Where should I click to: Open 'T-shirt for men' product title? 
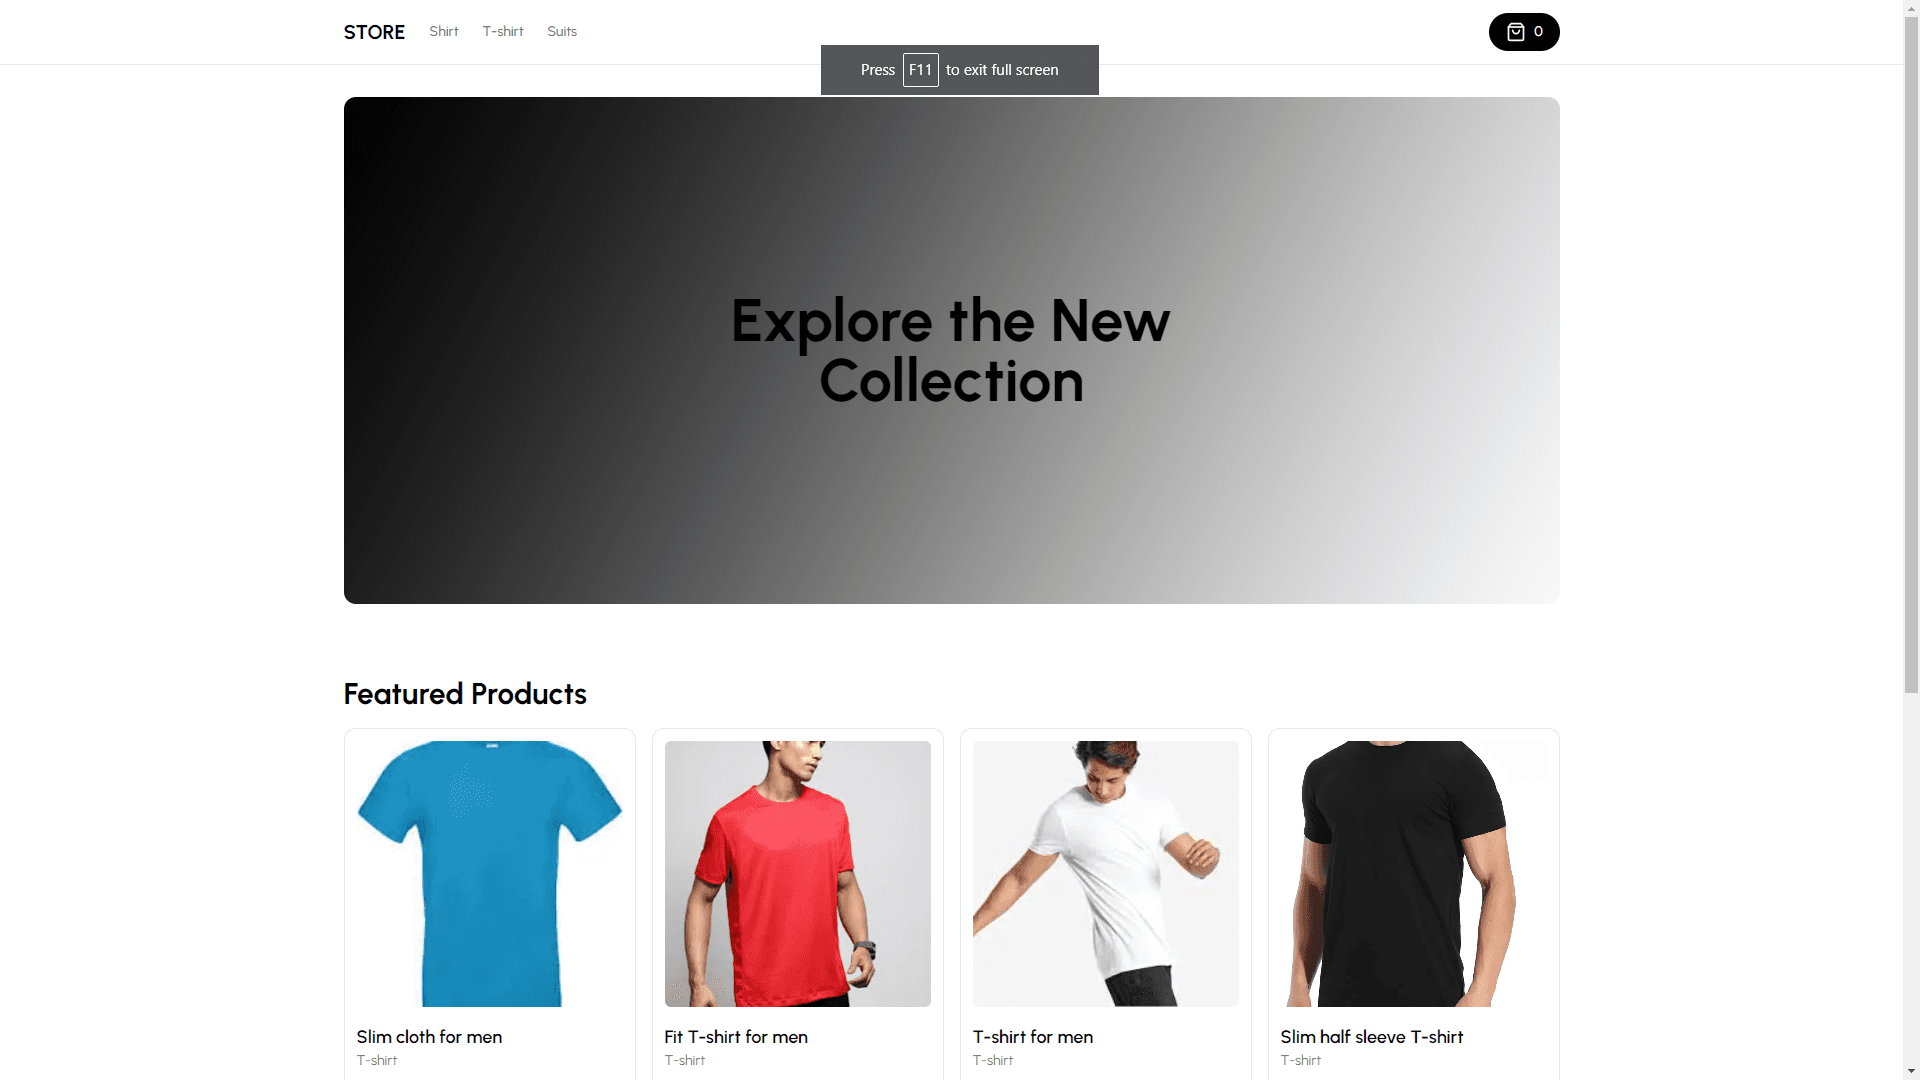(1033, 1037)
